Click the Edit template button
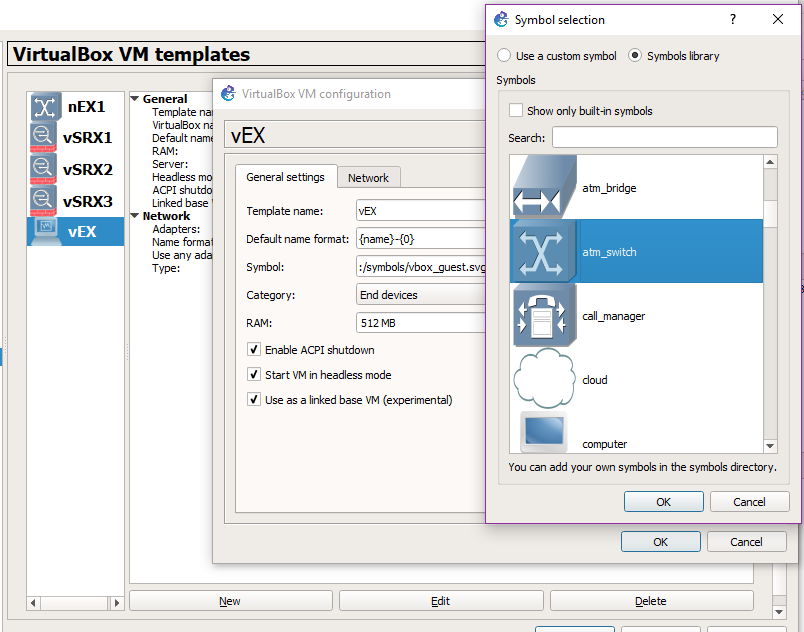Viewport: 804px width, 632px height. point(440,601)
